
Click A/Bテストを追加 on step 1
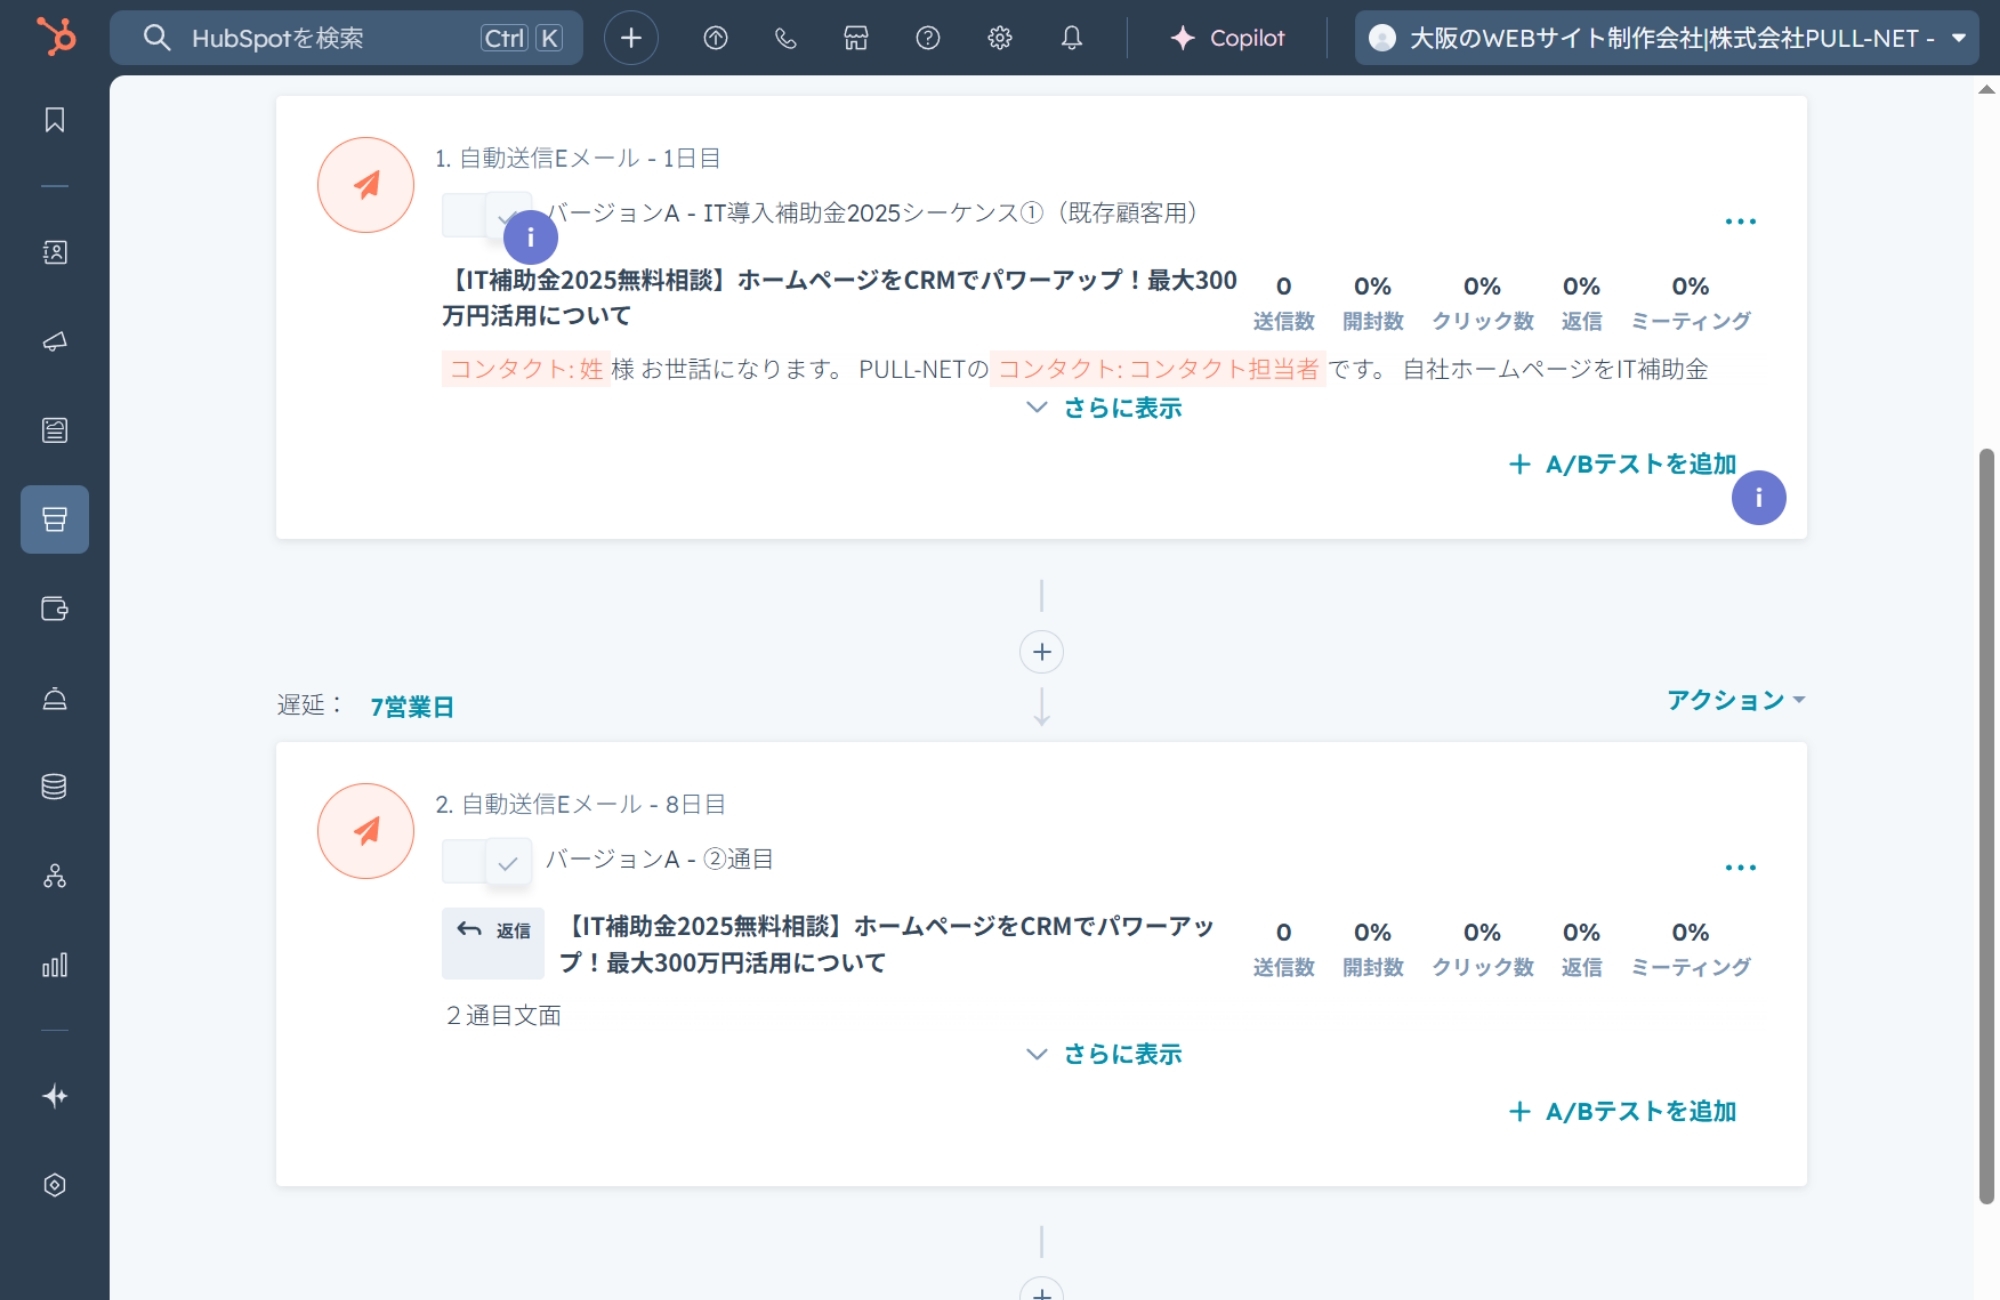click(1622, 464)
